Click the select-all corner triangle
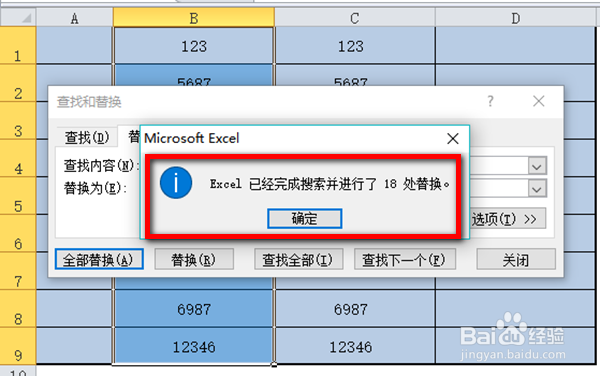The height and width of the screenshot is (376, 600). pyautogui.click(x=18, y=18)
